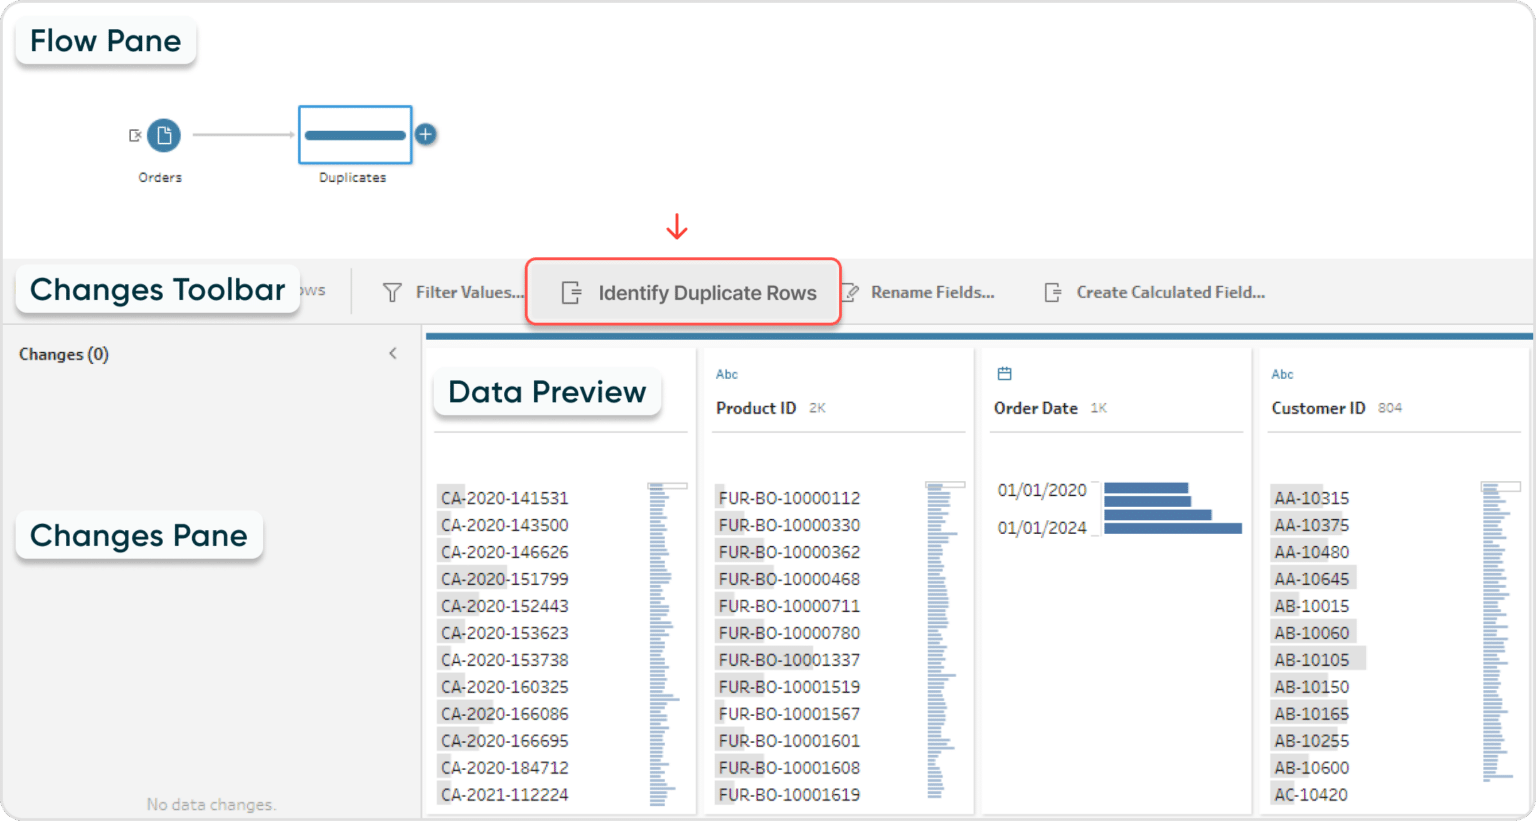This screenshot has height=821, width=1536.
Task: Click the Create Calculated Field icon
Action: 1052,292
